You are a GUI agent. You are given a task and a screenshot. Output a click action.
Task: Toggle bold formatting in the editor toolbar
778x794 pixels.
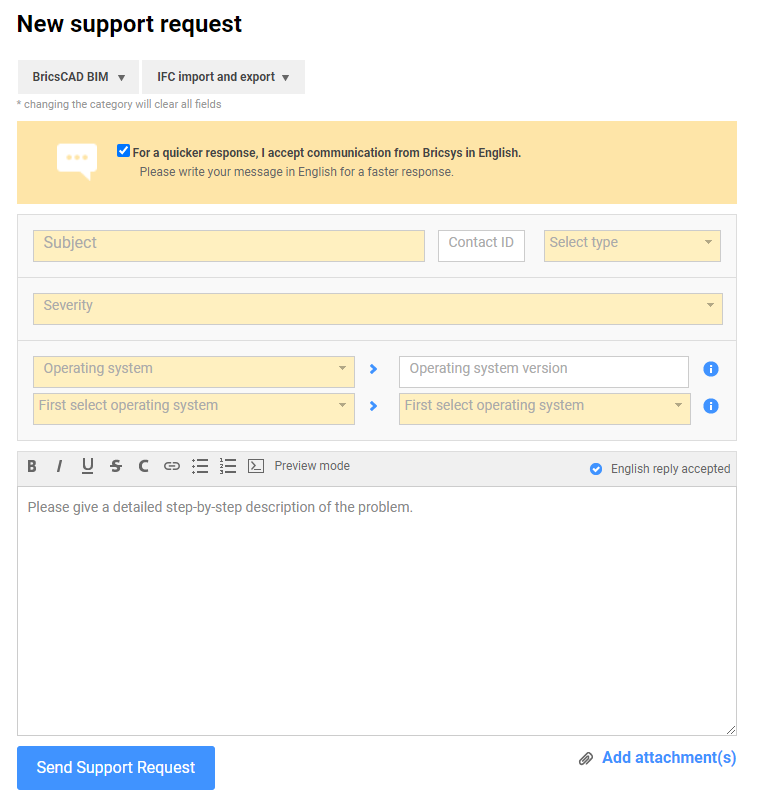point(32,466)
